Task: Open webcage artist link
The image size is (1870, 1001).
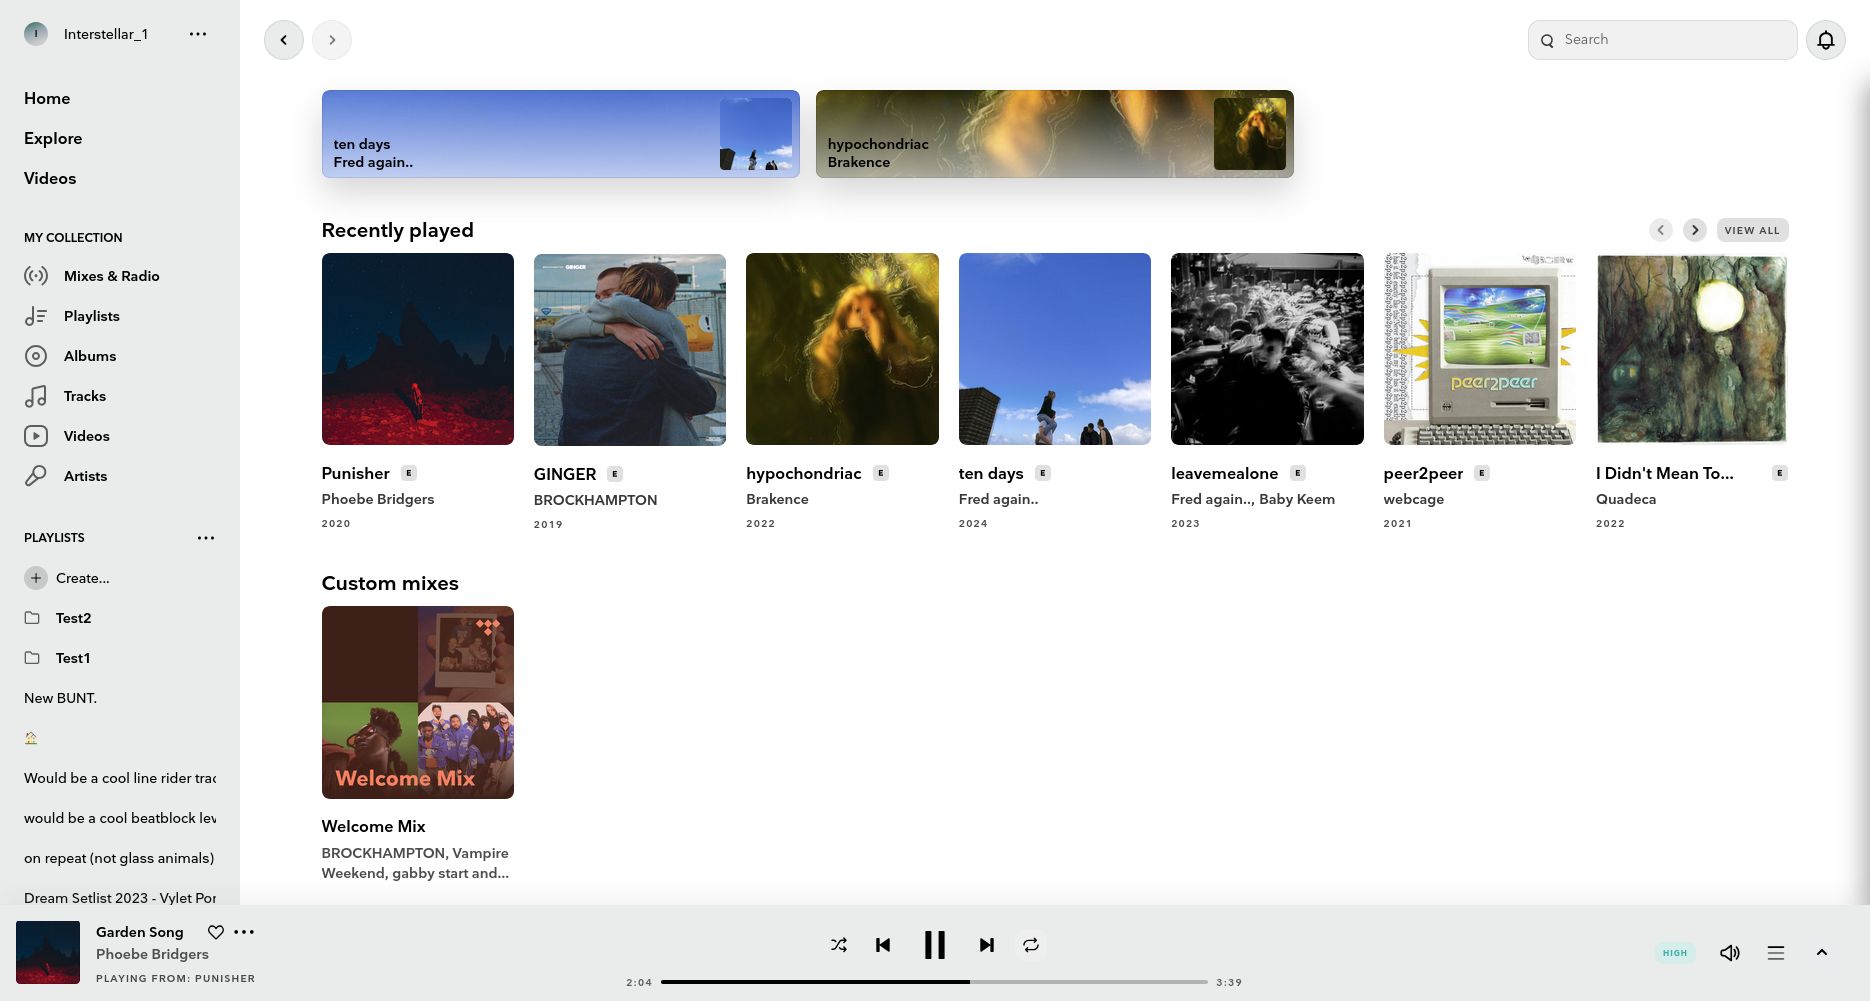Action: tap(1414, 499)
